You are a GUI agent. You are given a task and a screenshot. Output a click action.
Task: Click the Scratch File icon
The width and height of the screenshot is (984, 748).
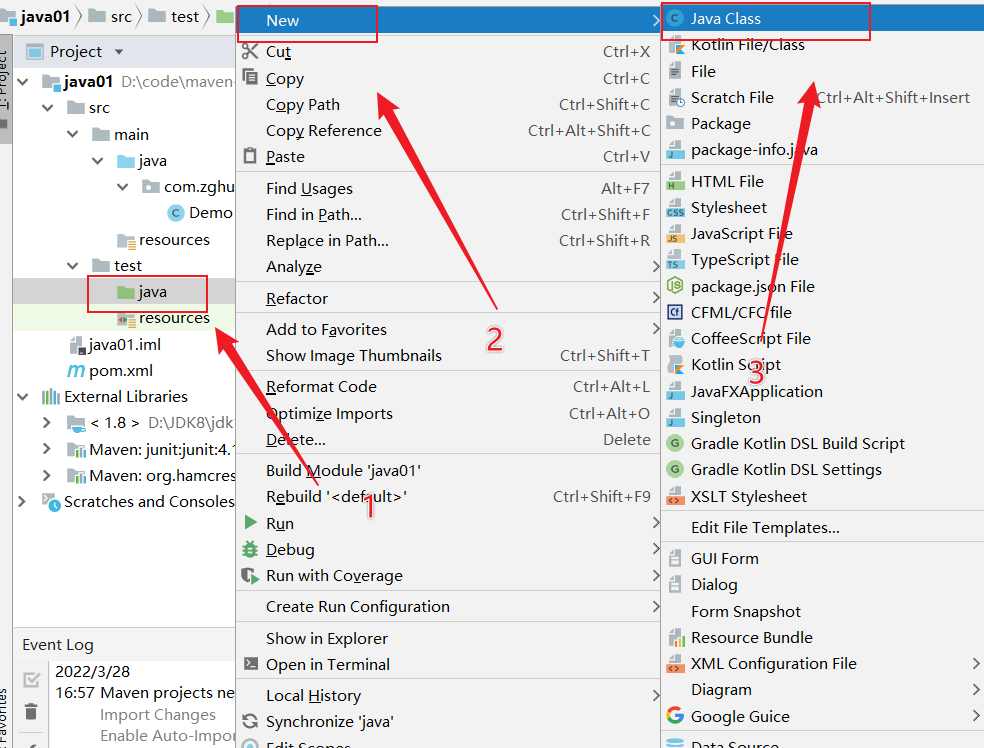(x=676, y=98)
